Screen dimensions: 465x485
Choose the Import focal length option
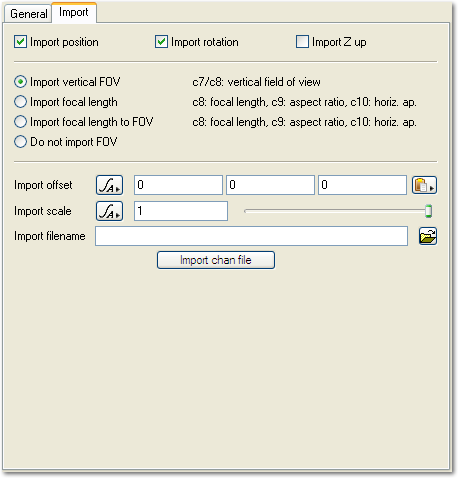(21, 103)
